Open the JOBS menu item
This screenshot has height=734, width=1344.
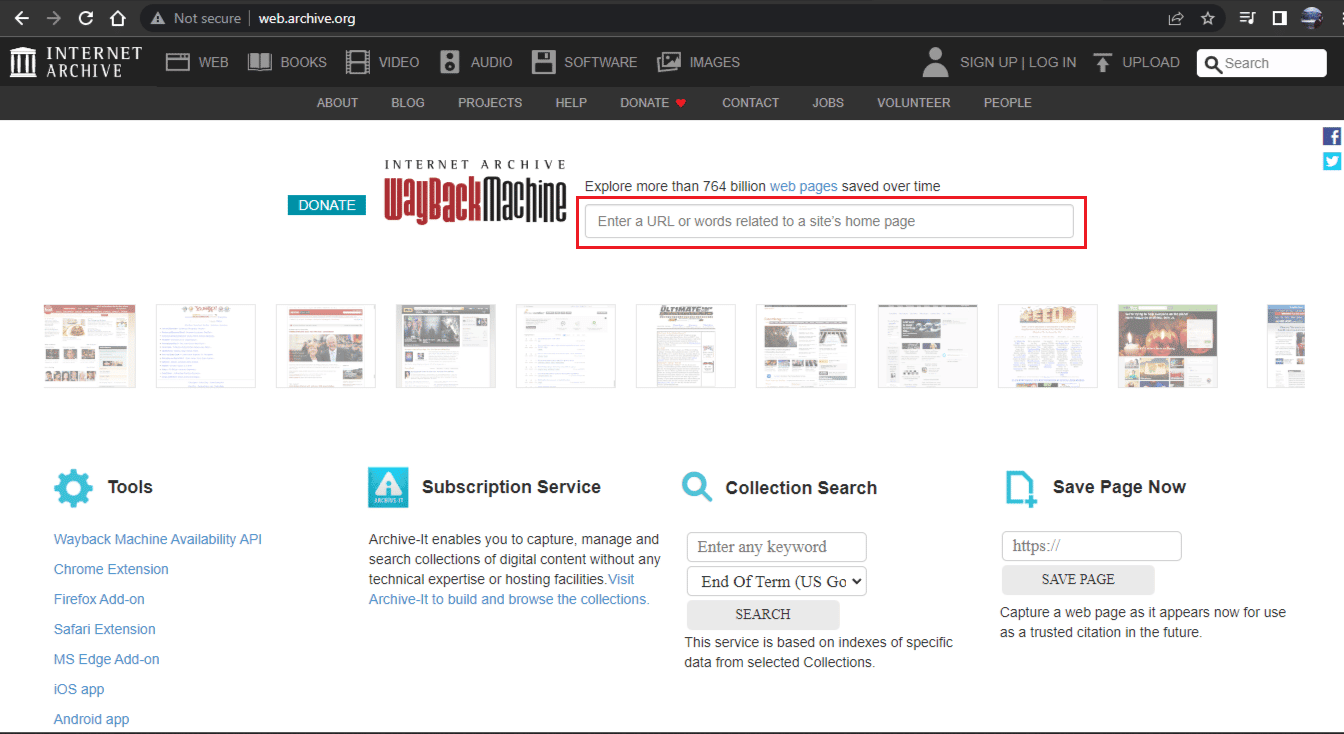[x=828, y=103]
